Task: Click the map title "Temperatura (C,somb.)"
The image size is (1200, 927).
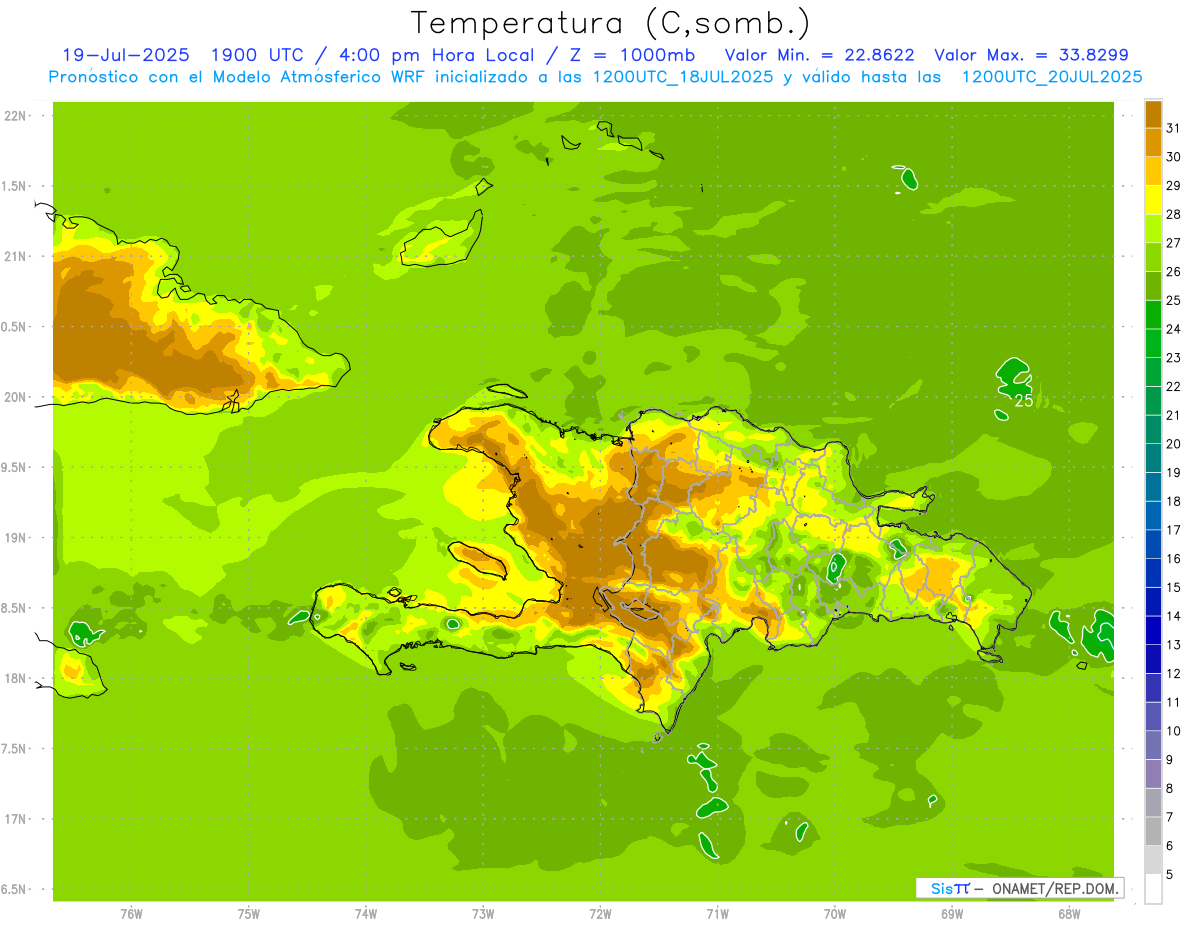Action: pos(611,23)
